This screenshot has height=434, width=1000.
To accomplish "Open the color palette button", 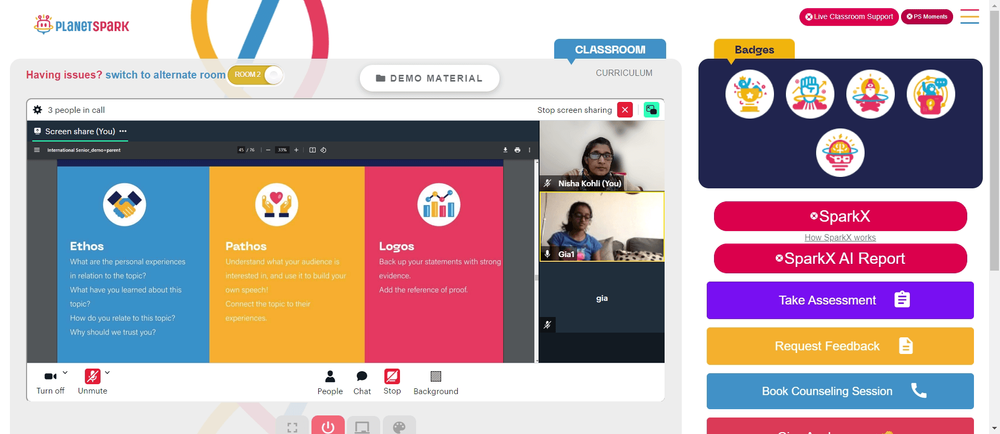I will 399,426.
